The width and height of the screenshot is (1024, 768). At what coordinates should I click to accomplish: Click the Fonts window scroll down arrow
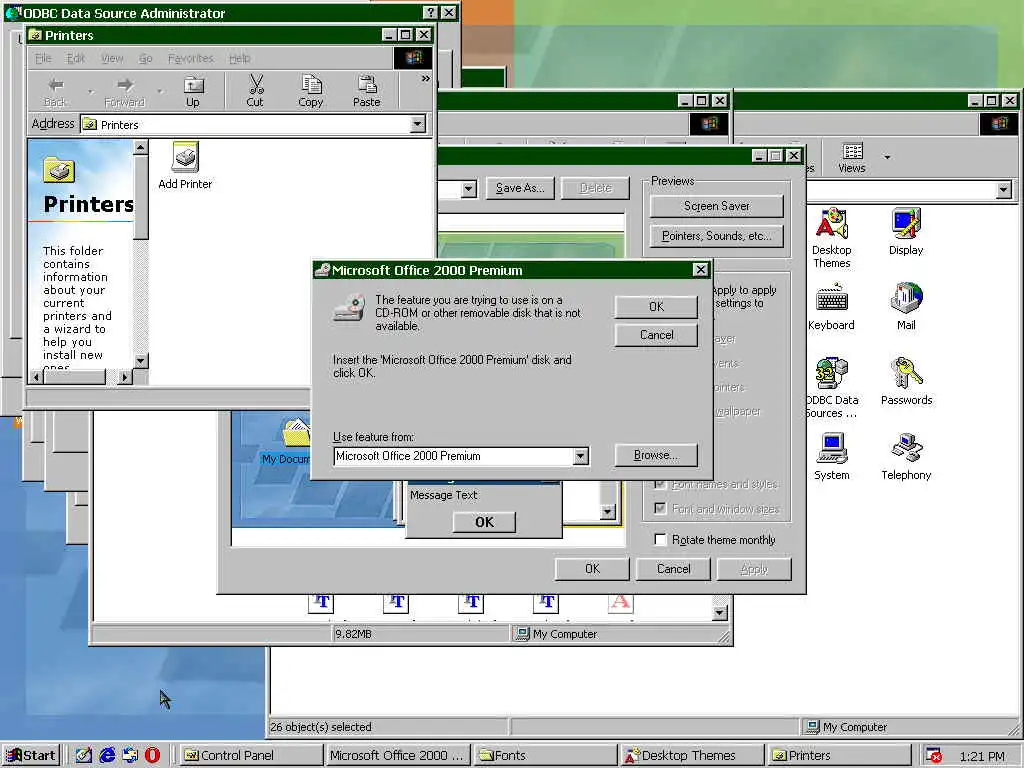point(719,613)
